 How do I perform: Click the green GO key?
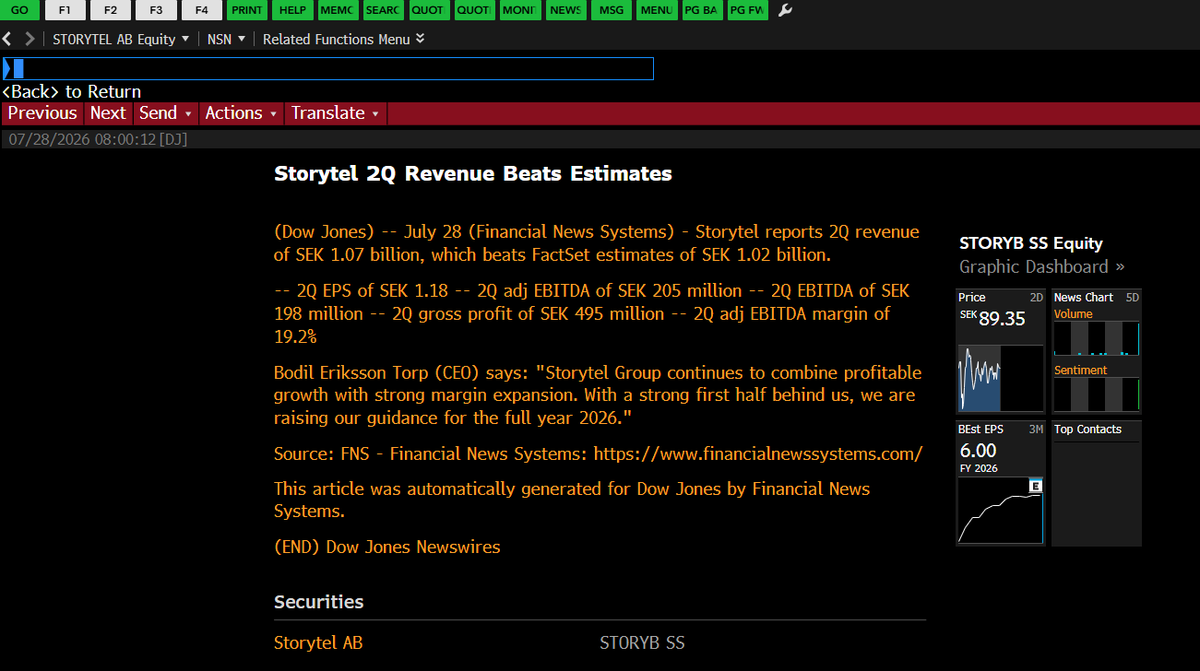click(20, 10)
